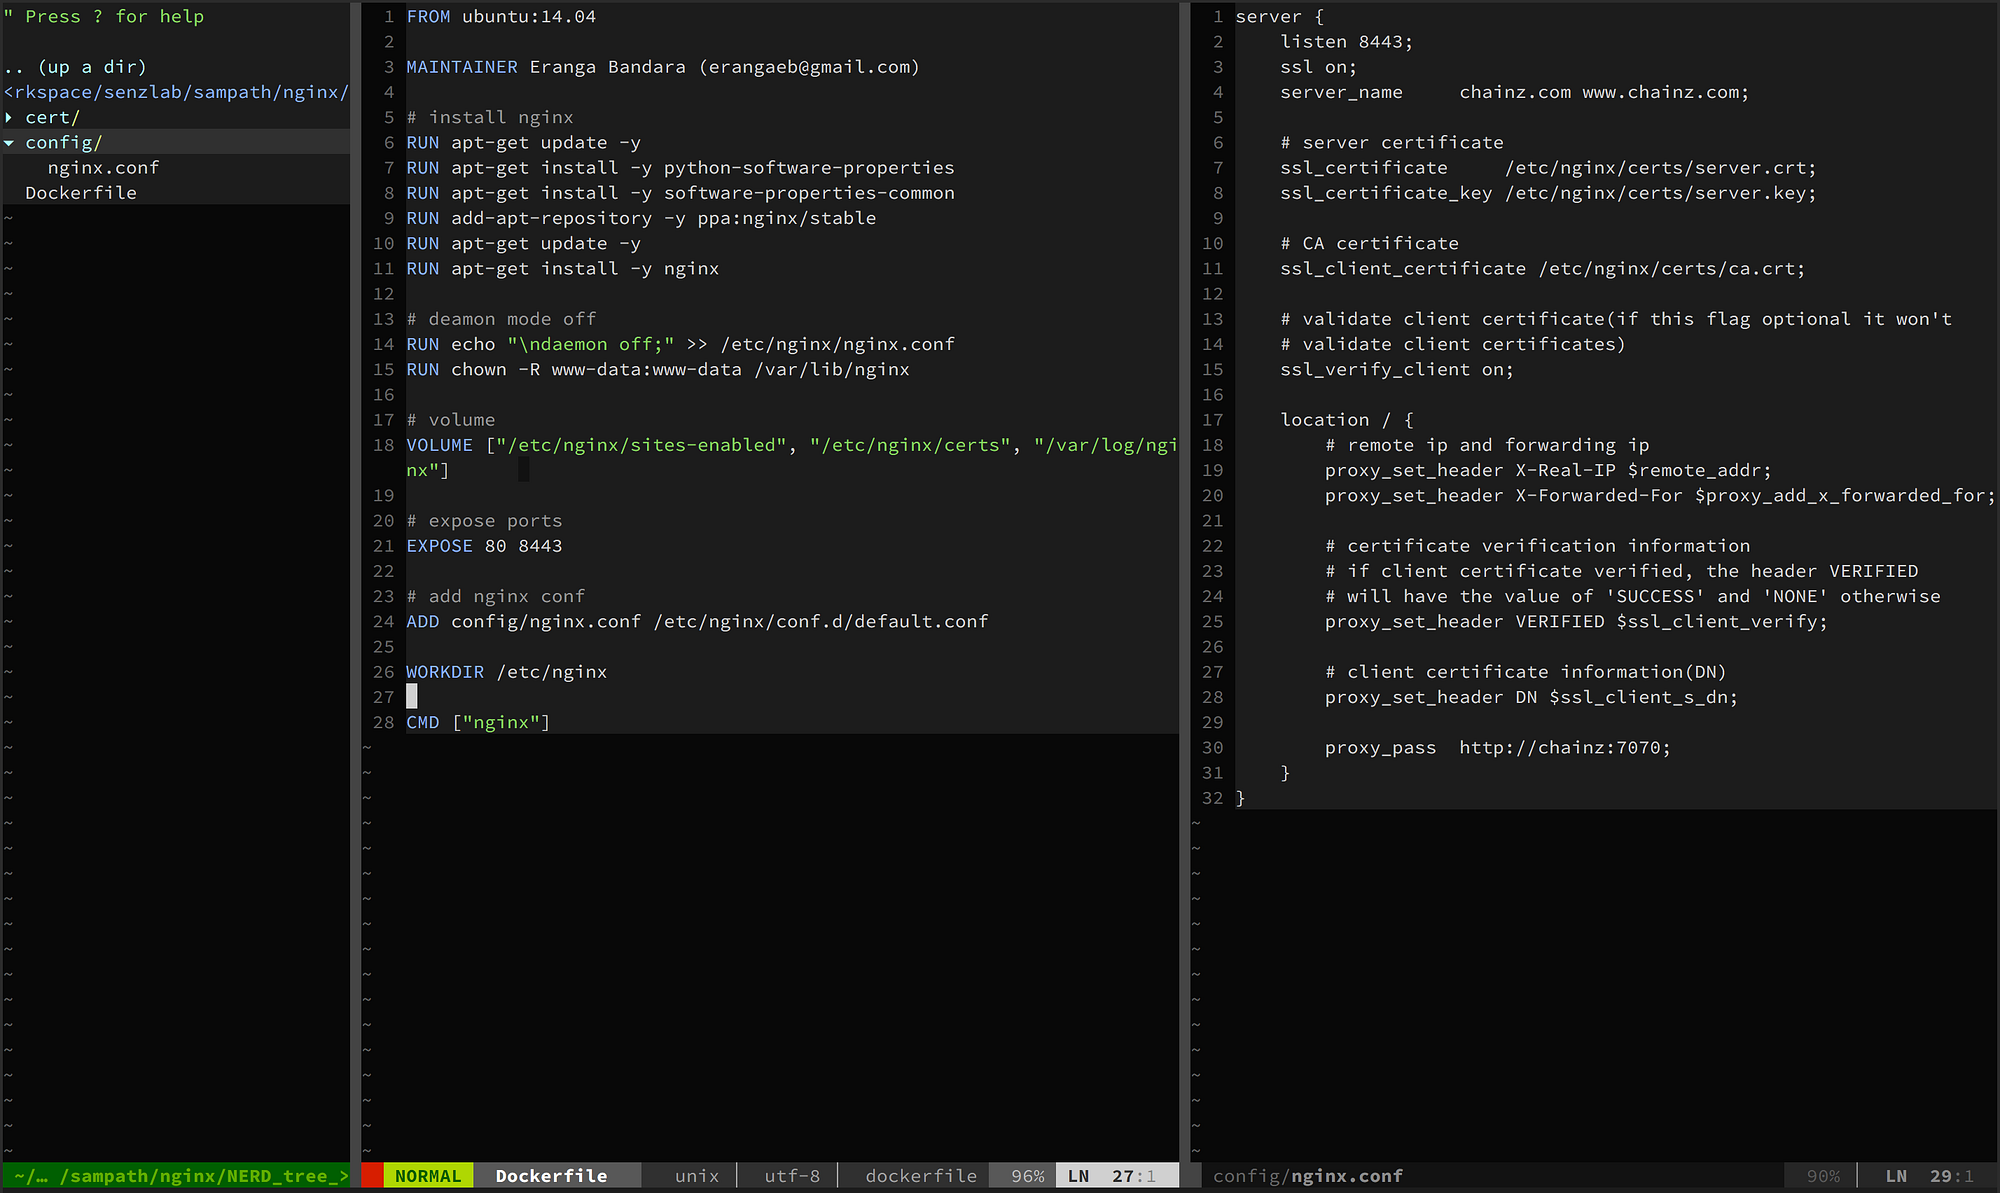Expand the cert/ folder arrow

9,117
